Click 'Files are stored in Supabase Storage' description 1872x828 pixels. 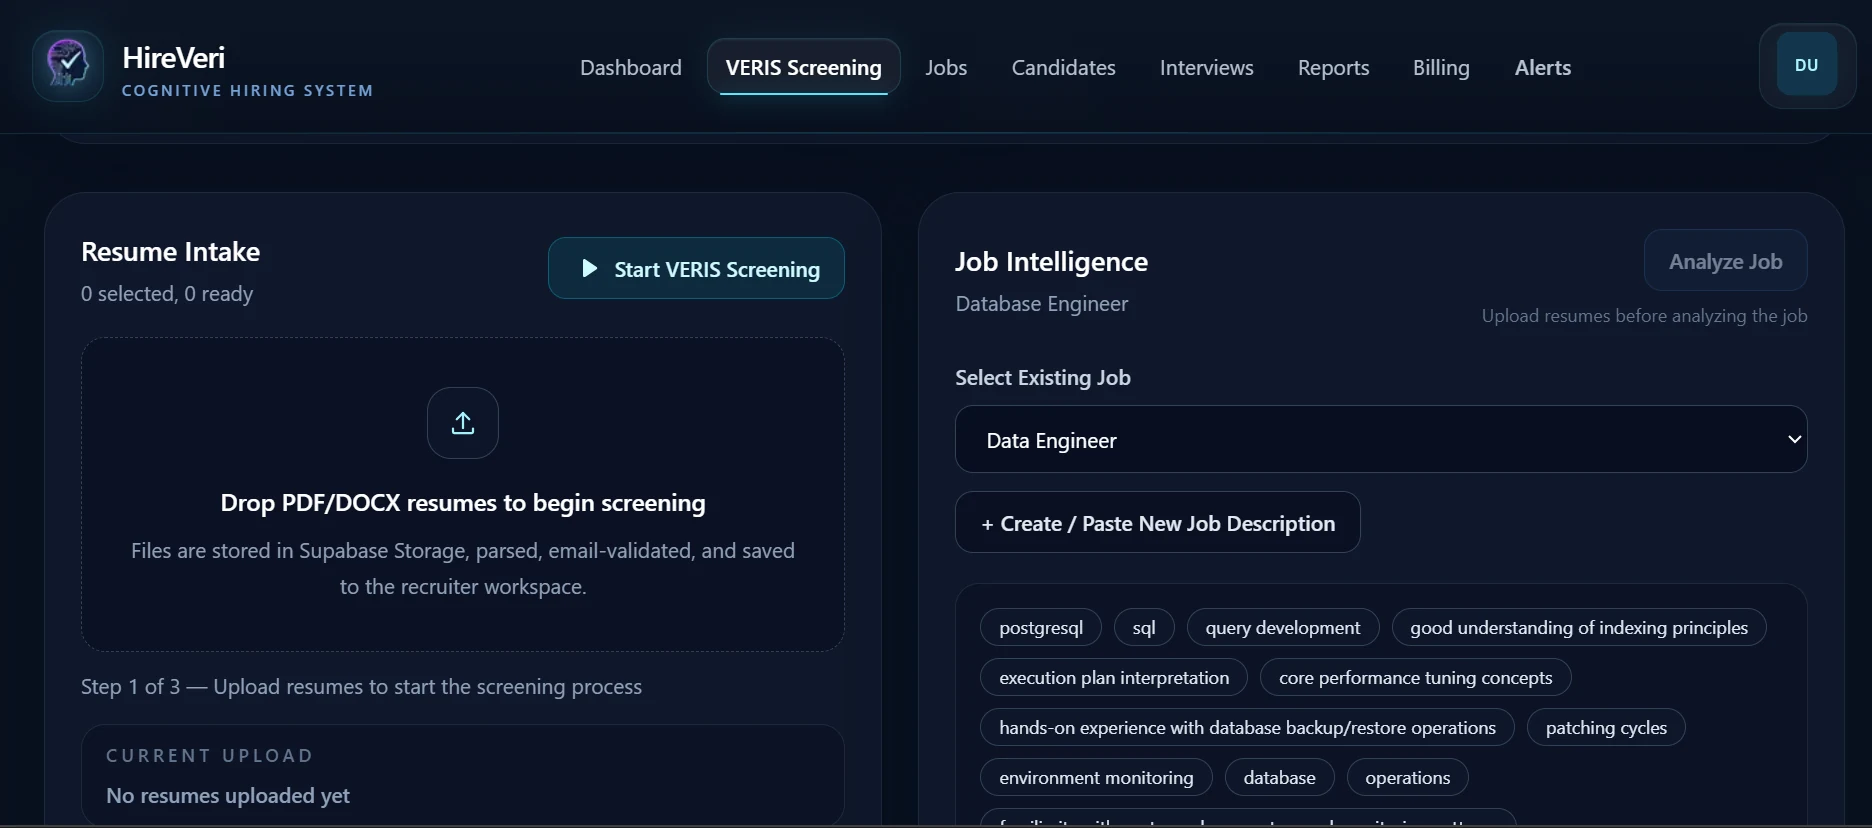click(x=463, y=568)
